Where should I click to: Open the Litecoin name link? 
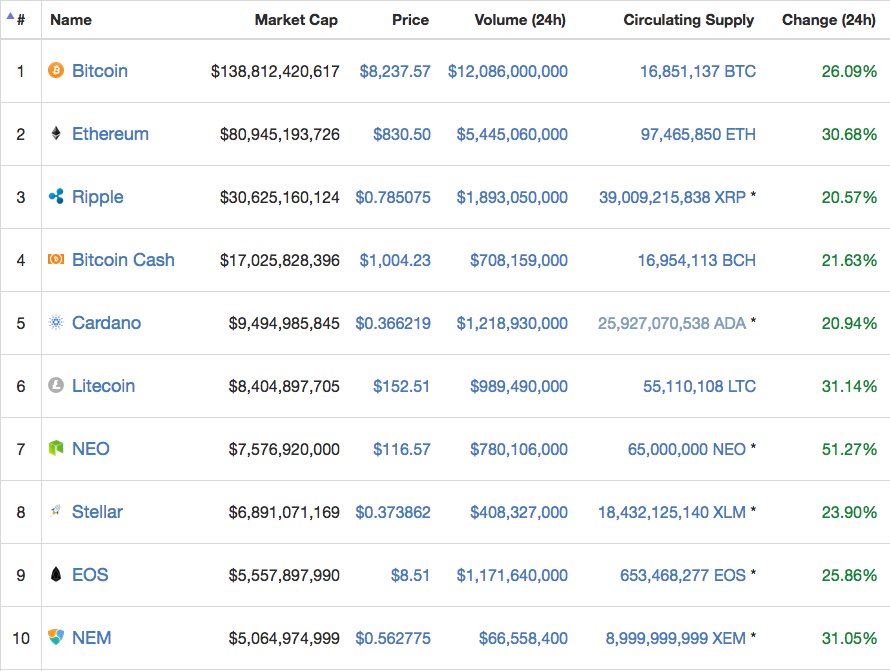point(103,386)
